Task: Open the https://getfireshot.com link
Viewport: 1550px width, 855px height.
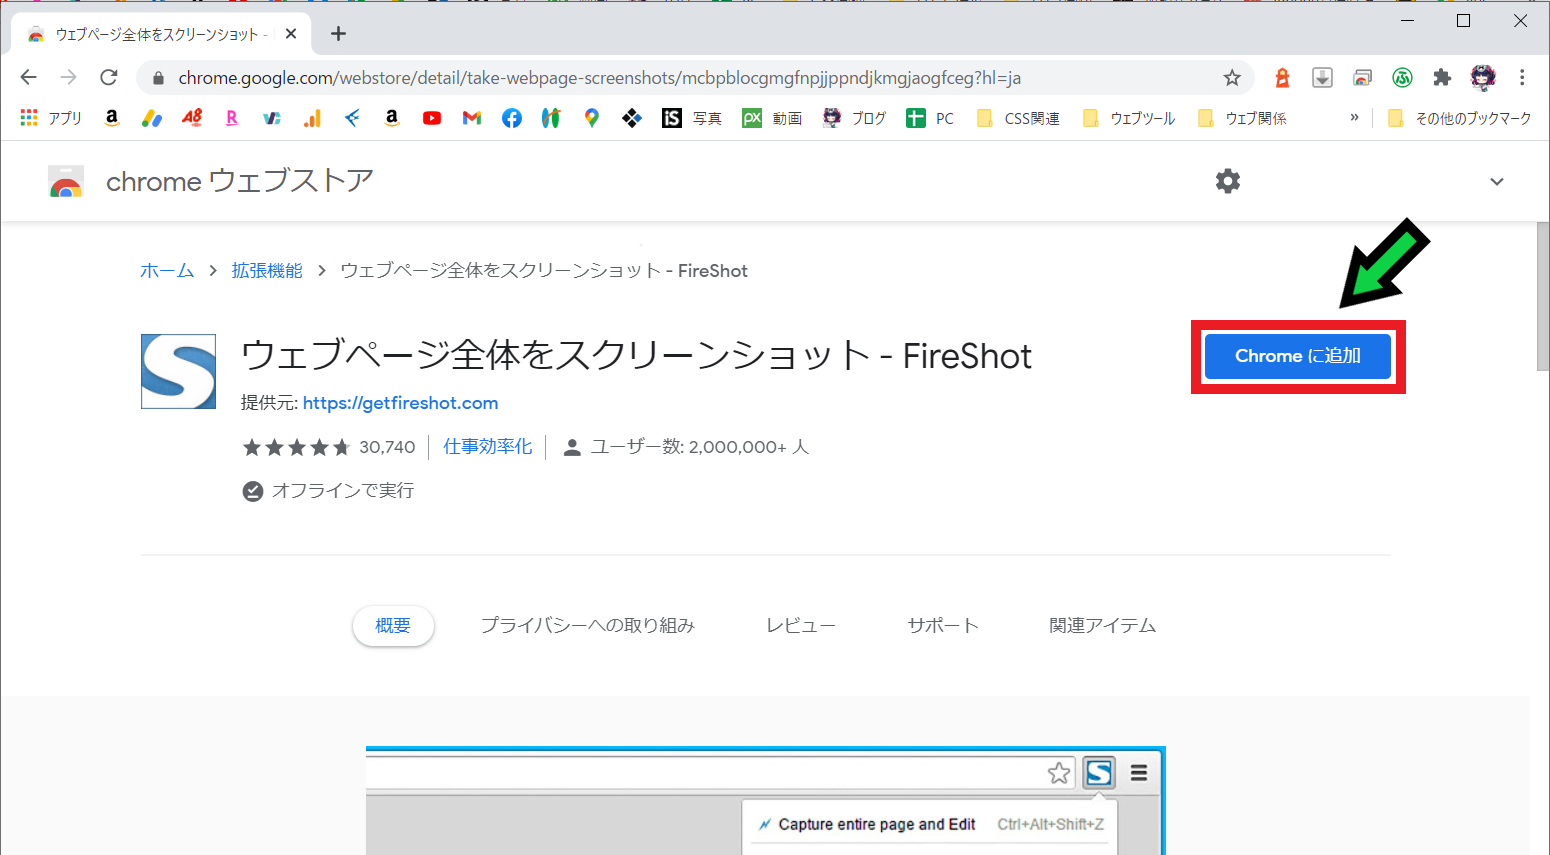Action: click(400, 403)
